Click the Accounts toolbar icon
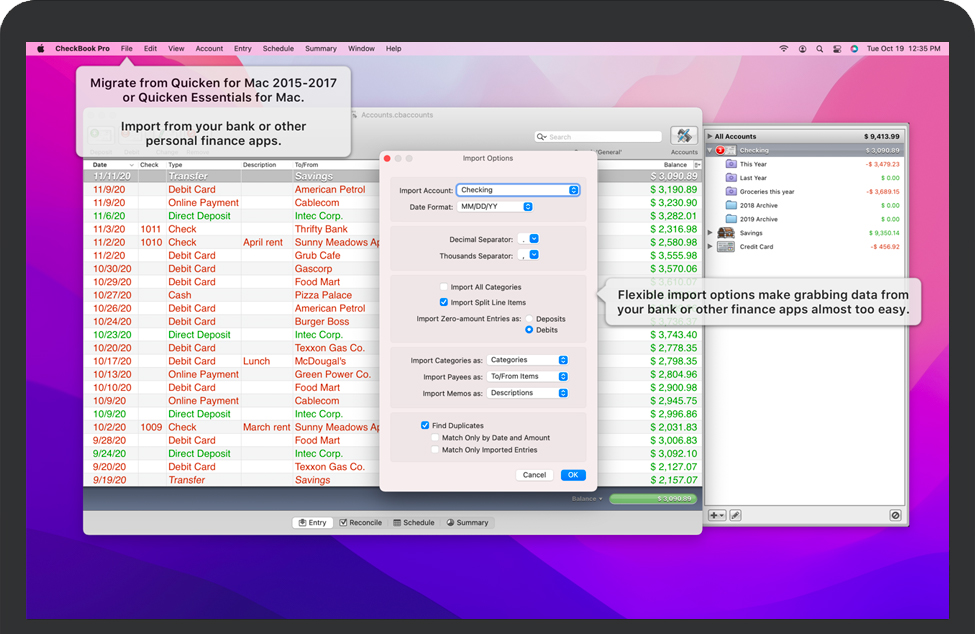Screen dimensions: 975x634 [684, 137]
